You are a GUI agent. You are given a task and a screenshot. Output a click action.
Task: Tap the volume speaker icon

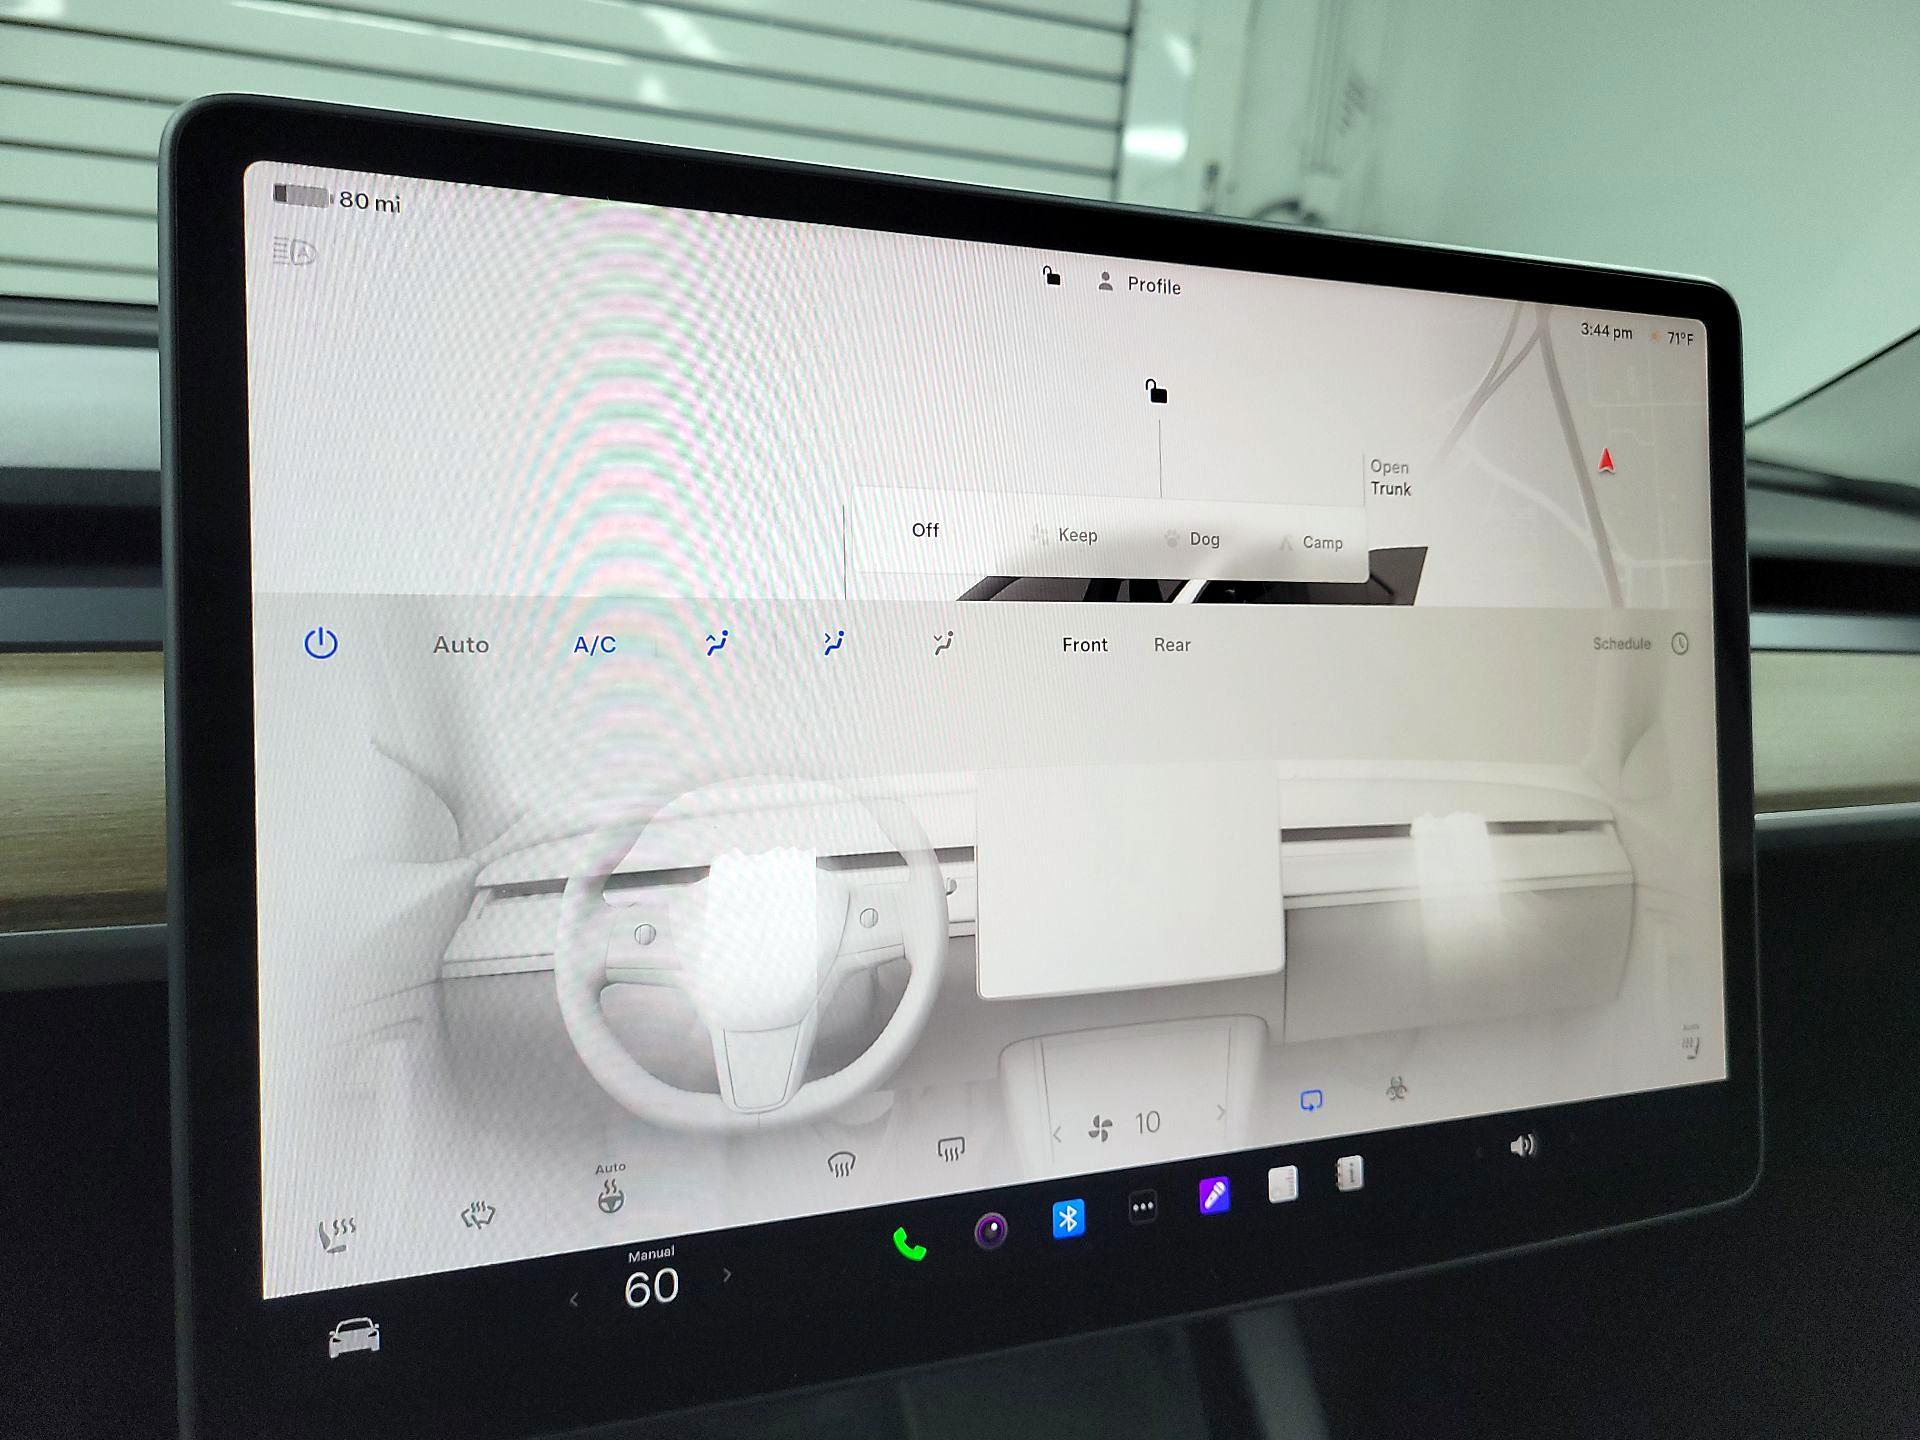(x=1522, y=1146)
